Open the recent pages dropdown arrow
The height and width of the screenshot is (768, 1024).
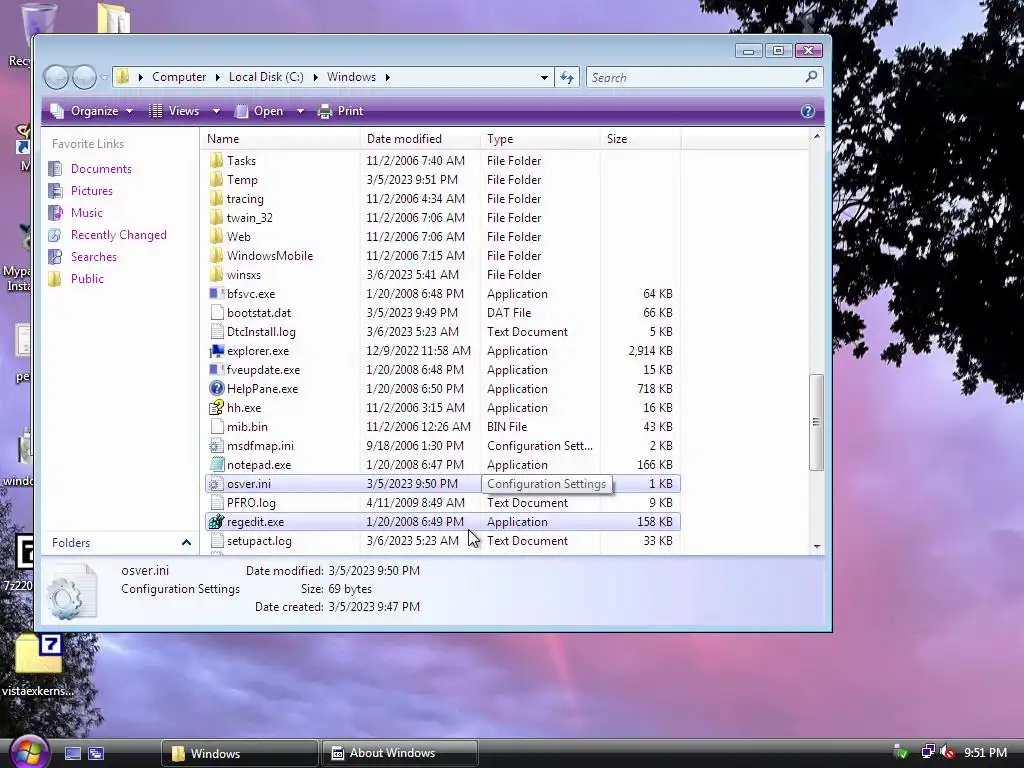click(x=104, y=78)
